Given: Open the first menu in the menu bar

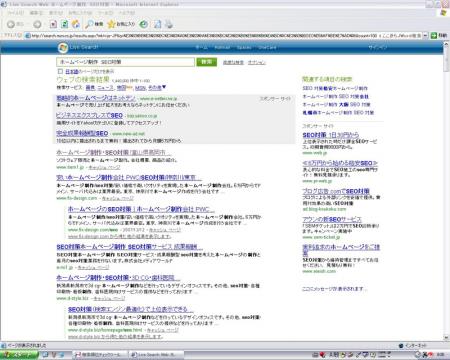Looking at the screenshot, I should tap(15, 13).
